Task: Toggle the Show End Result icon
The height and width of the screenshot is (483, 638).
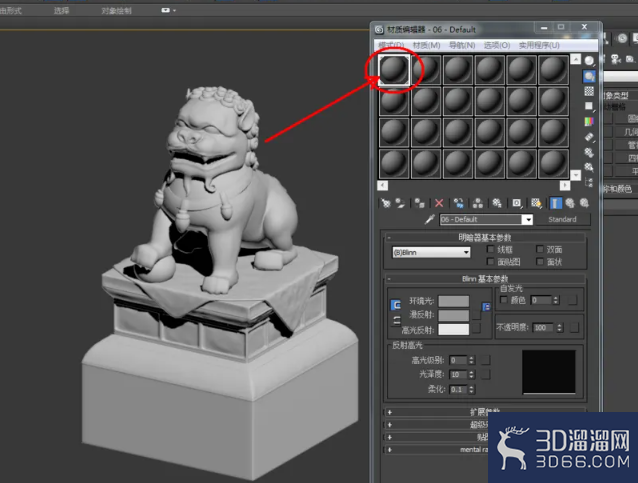Action: [x=556, y=203]
